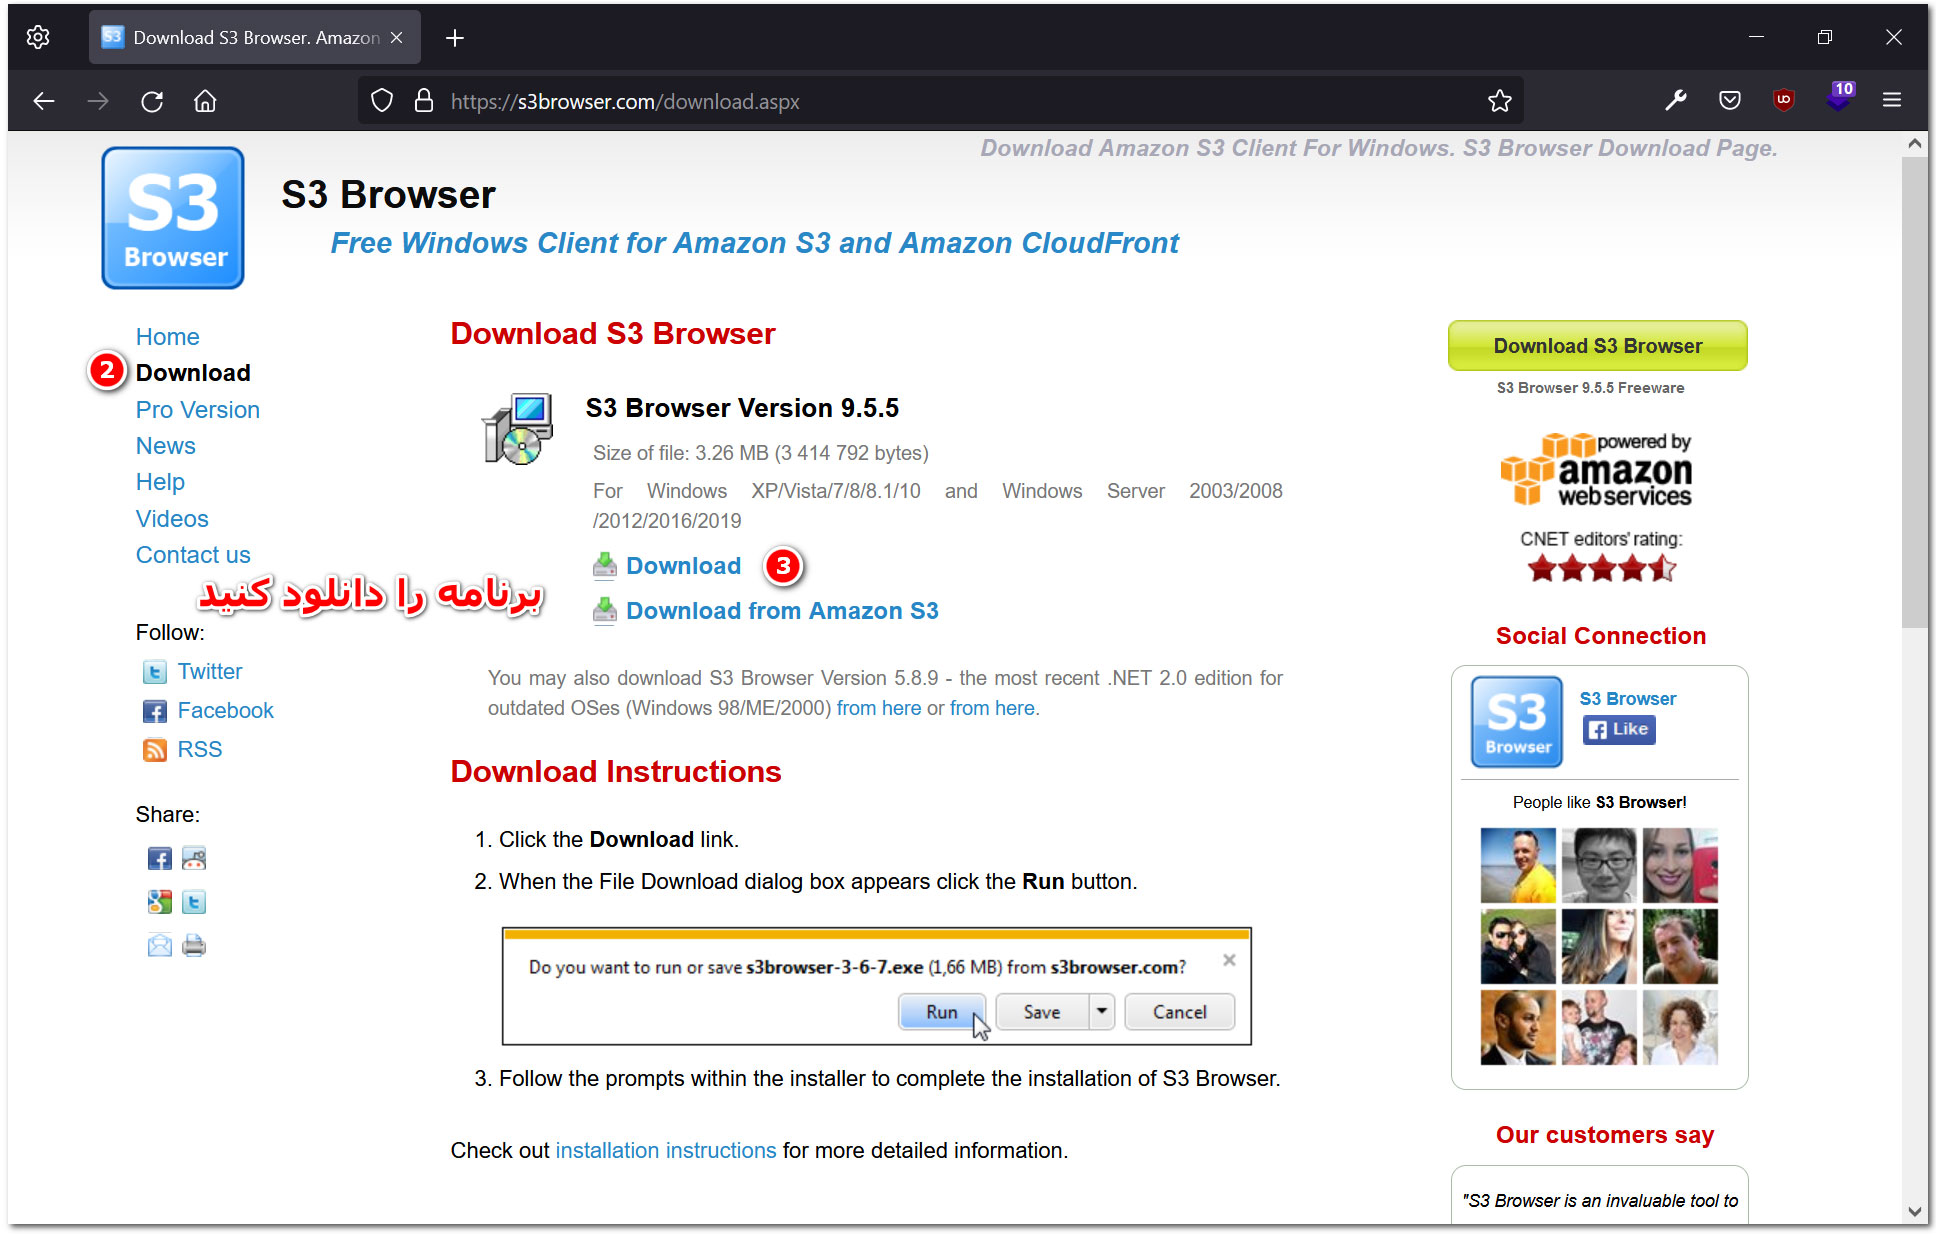Open the uBlock Origin extension icon
Screen dimensions: 1936x1234
(1783, 100)
